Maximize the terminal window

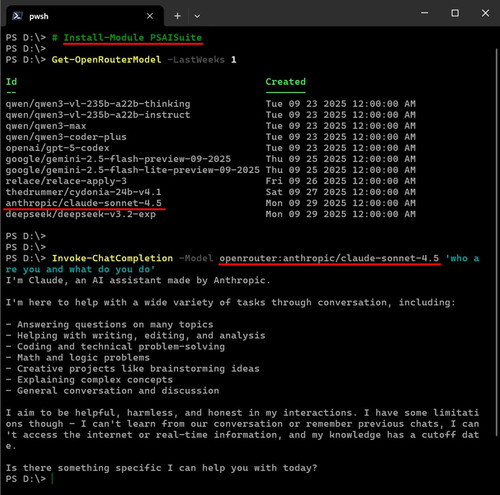455,13
